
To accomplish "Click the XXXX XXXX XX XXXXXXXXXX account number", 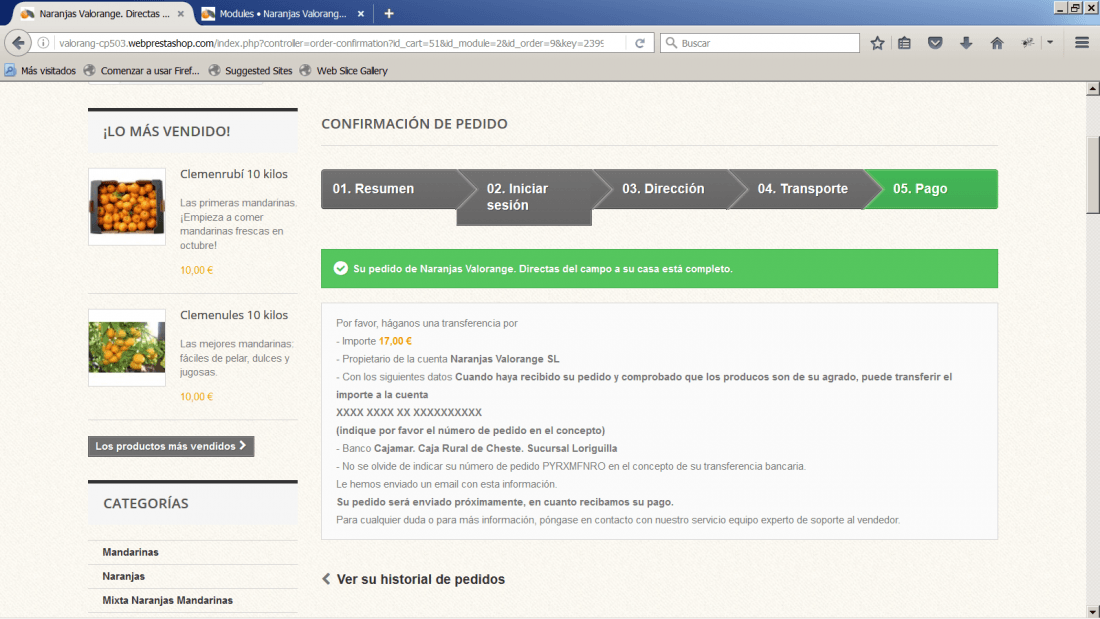I will tap(409, 413).
